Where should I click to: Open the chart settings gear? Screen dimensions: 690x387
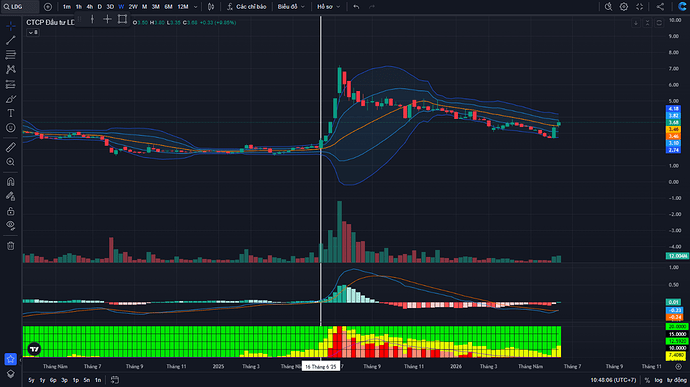pos(624,7)
